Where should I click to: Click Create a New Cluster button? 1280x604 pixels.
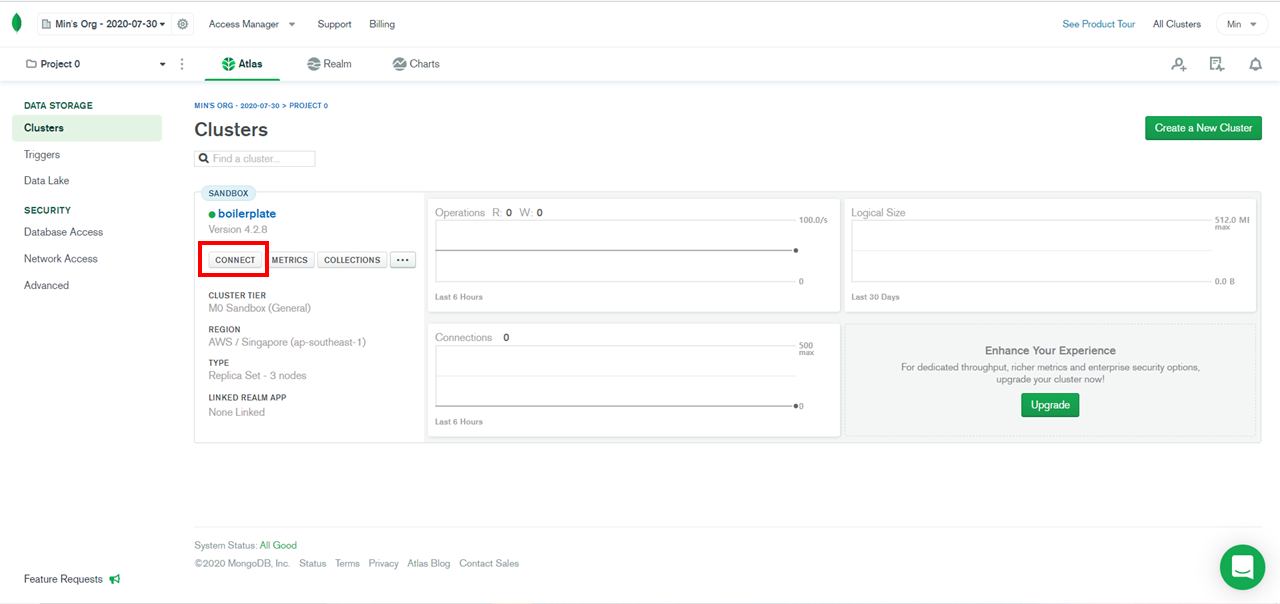click(1203, 128)
